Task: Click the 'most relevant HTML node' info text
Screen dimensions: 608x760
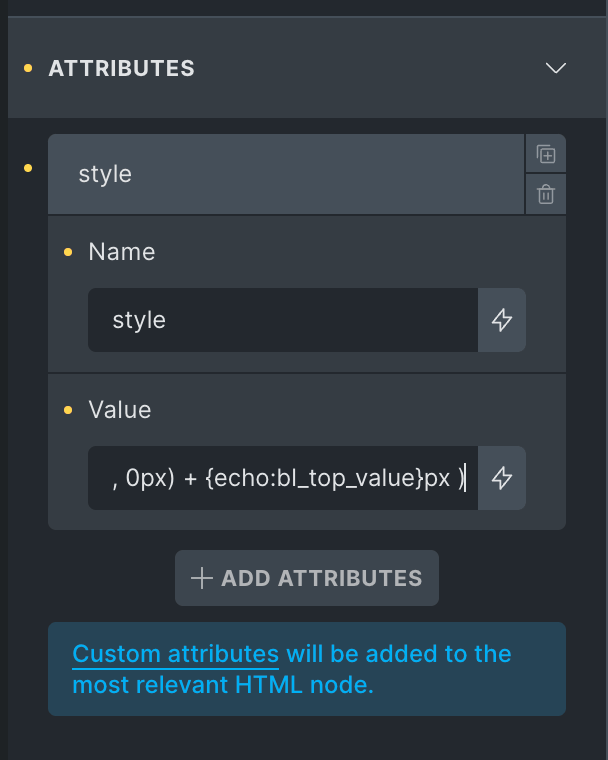Action: [x=222, y=686]
